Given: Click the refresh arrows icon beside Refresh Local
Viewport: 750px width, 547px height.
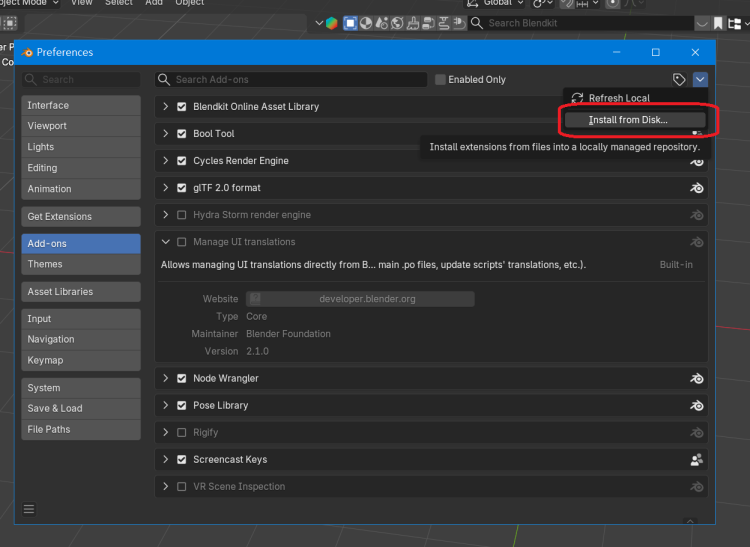Looking at the screenshot, I should (577, 98).
